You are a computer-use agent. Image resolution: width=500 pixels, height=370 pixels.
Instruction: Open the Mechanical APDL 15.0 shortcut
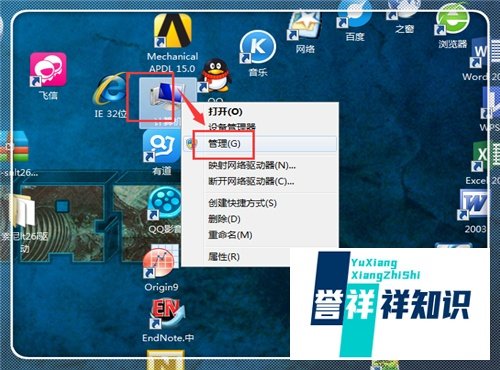point(173,32)
